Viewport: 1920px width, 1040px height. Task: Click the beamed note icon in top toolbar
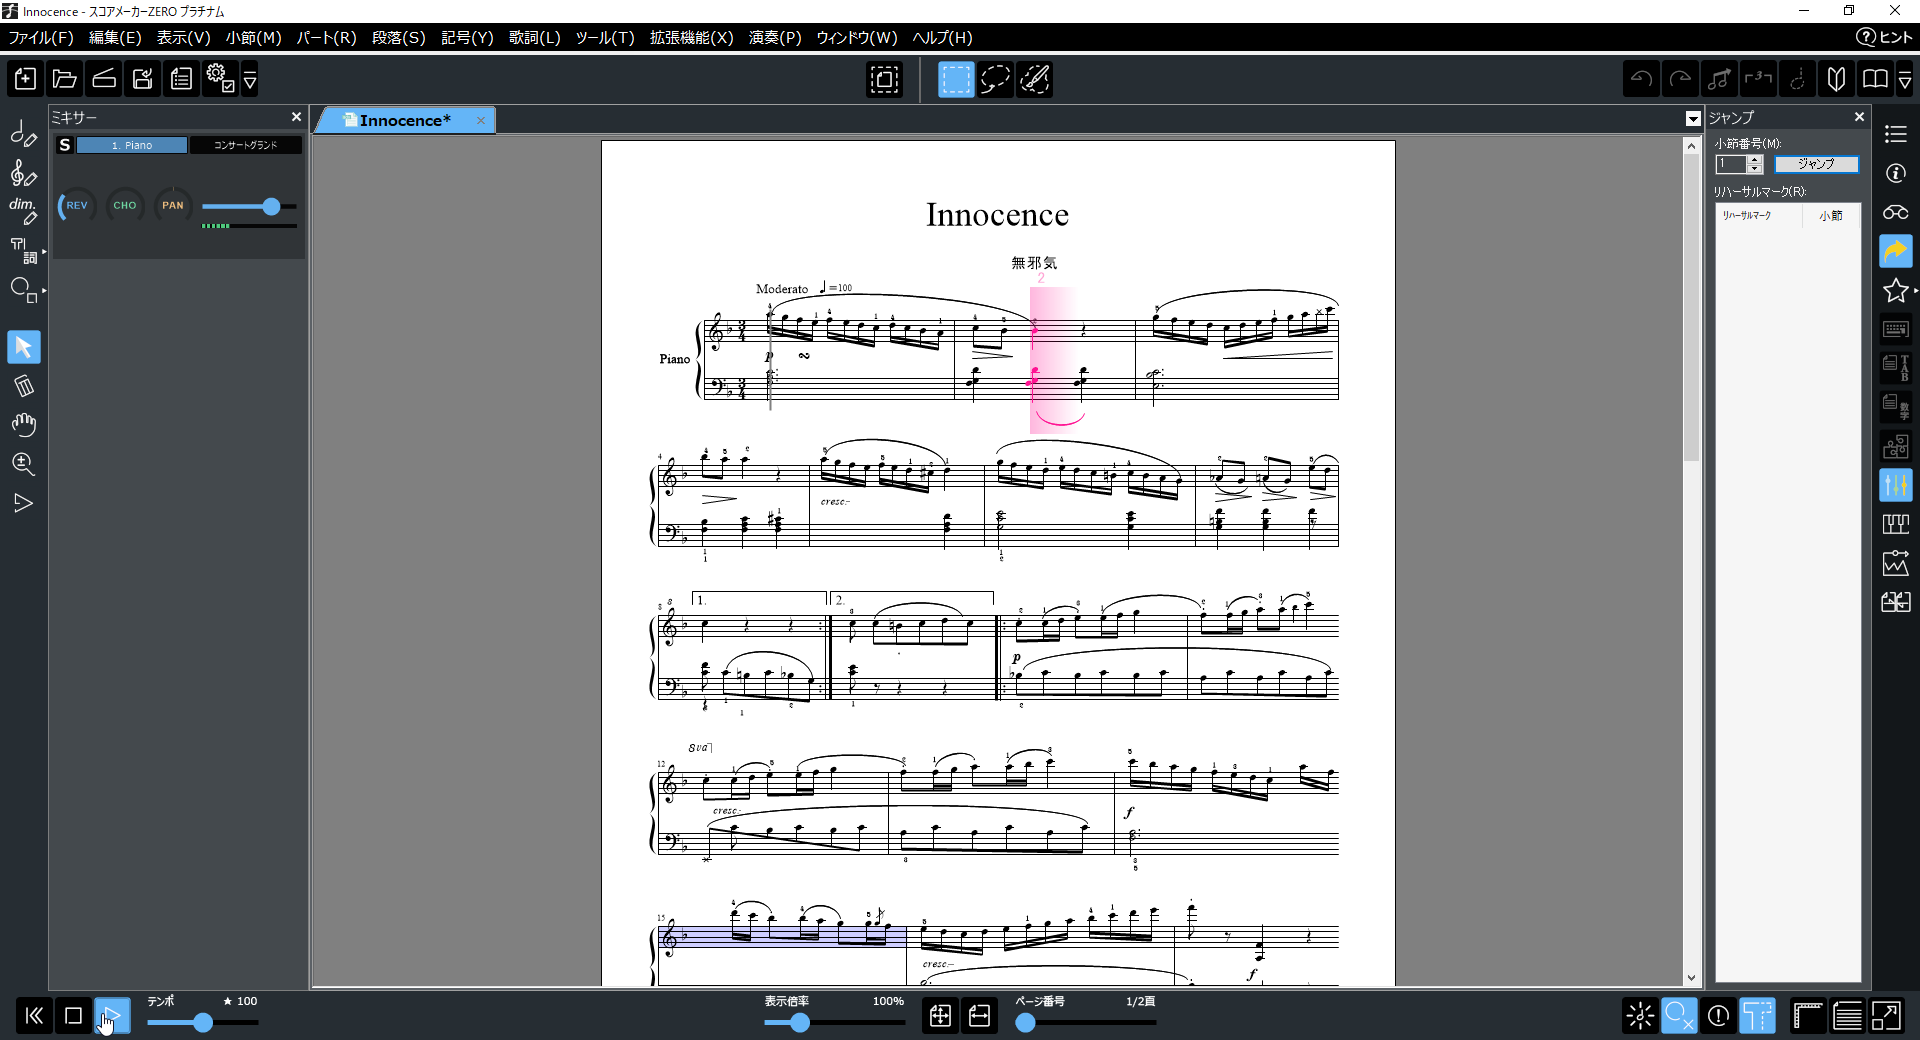click(x=1719, y=79)
